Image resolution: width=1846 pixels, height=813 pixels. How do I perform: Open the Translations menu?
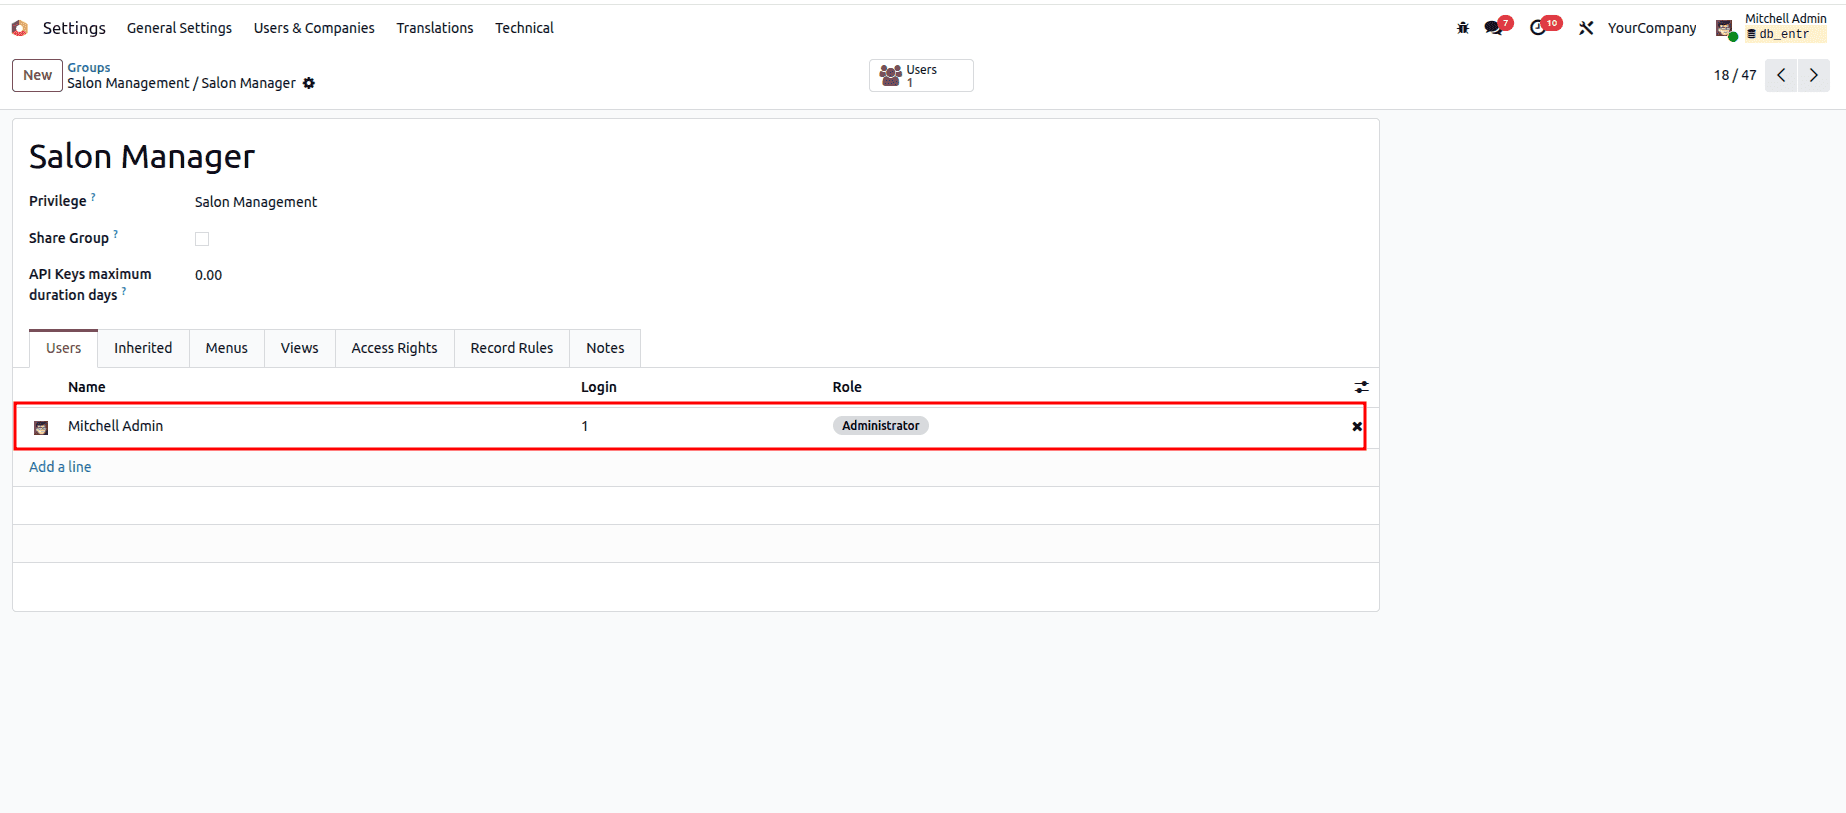(x=435, y=28)
